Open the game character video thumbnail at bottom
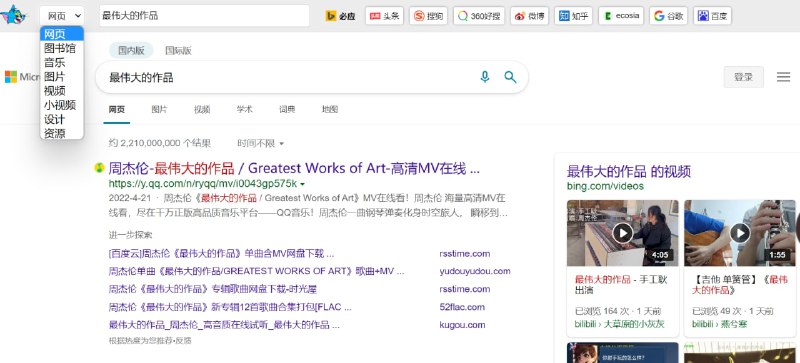800x363 pixels. coord(622,353)
